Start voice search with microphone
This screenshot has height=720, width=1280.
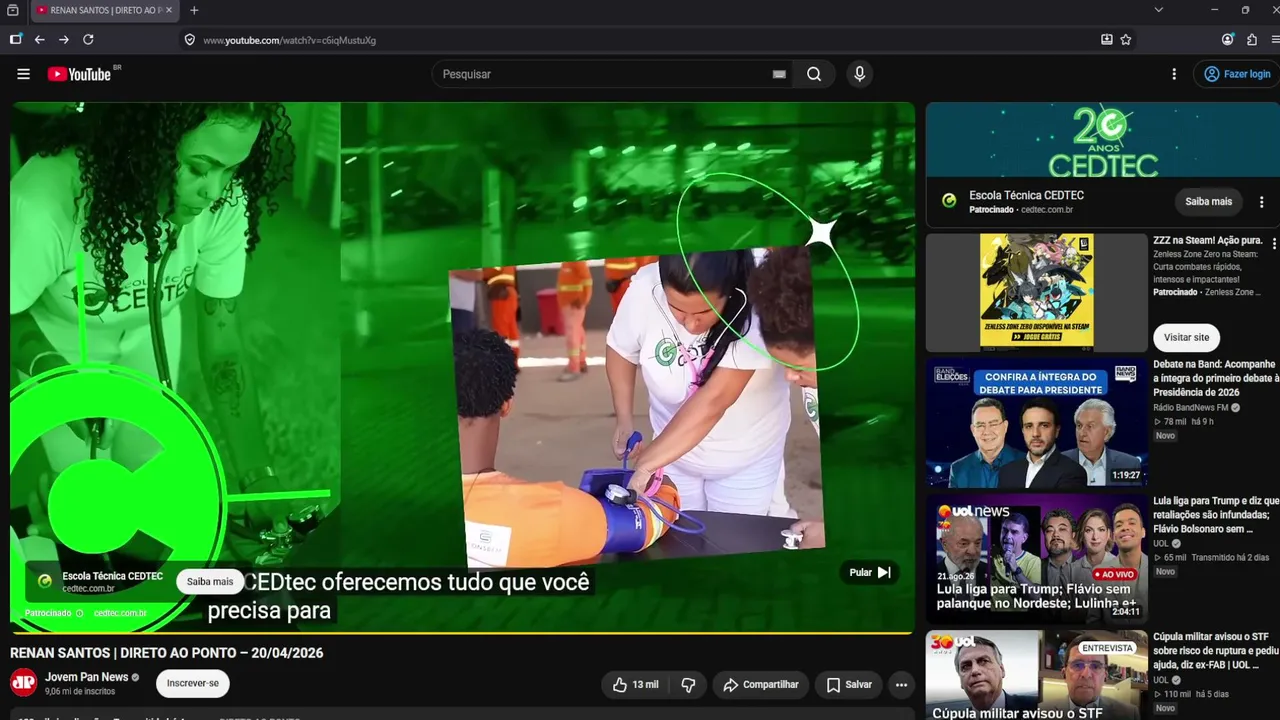point(859,74)
